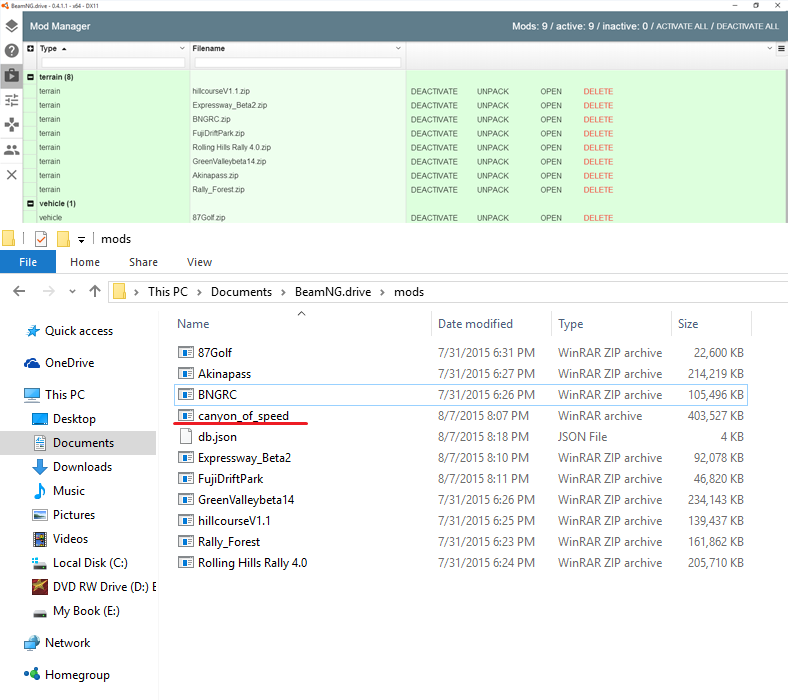Delete the Akinapass.zip mod
Image resolution: width=788 pixels, height=700 pixels.
(x=598, y=176)
